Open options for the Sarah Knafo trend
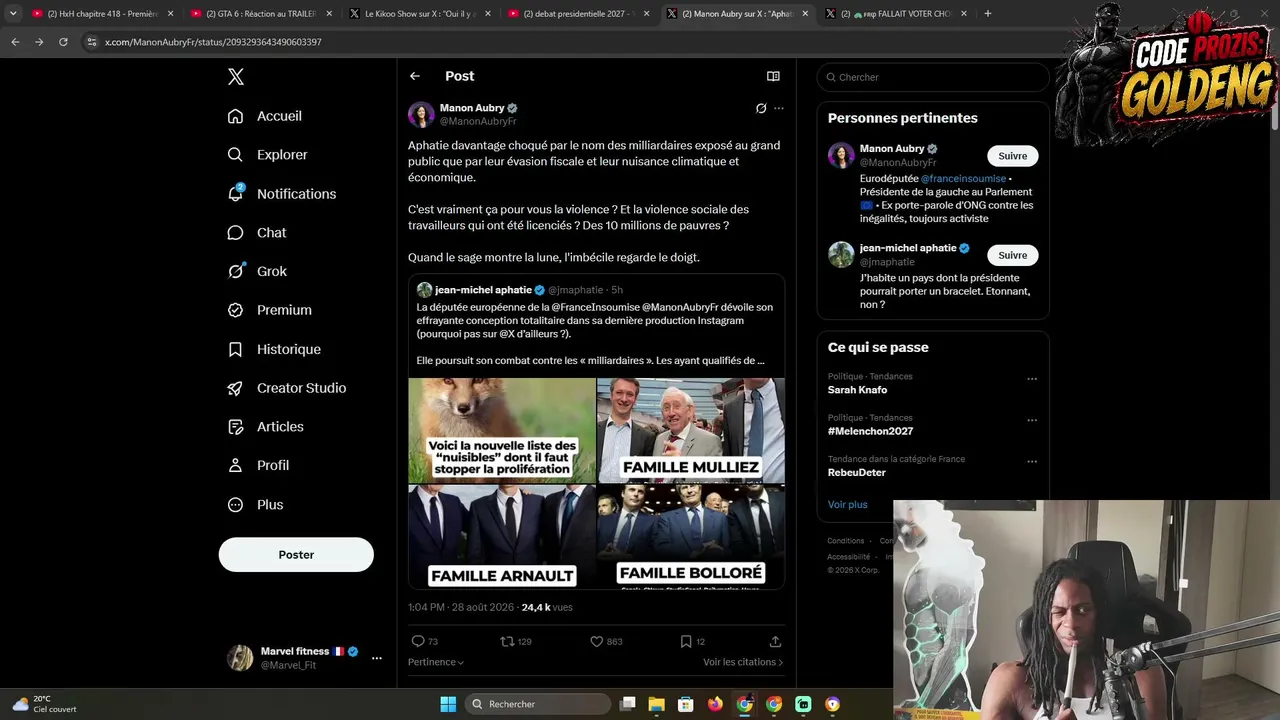Screen dimensions: 1280x720 [x=1032, y=379]
